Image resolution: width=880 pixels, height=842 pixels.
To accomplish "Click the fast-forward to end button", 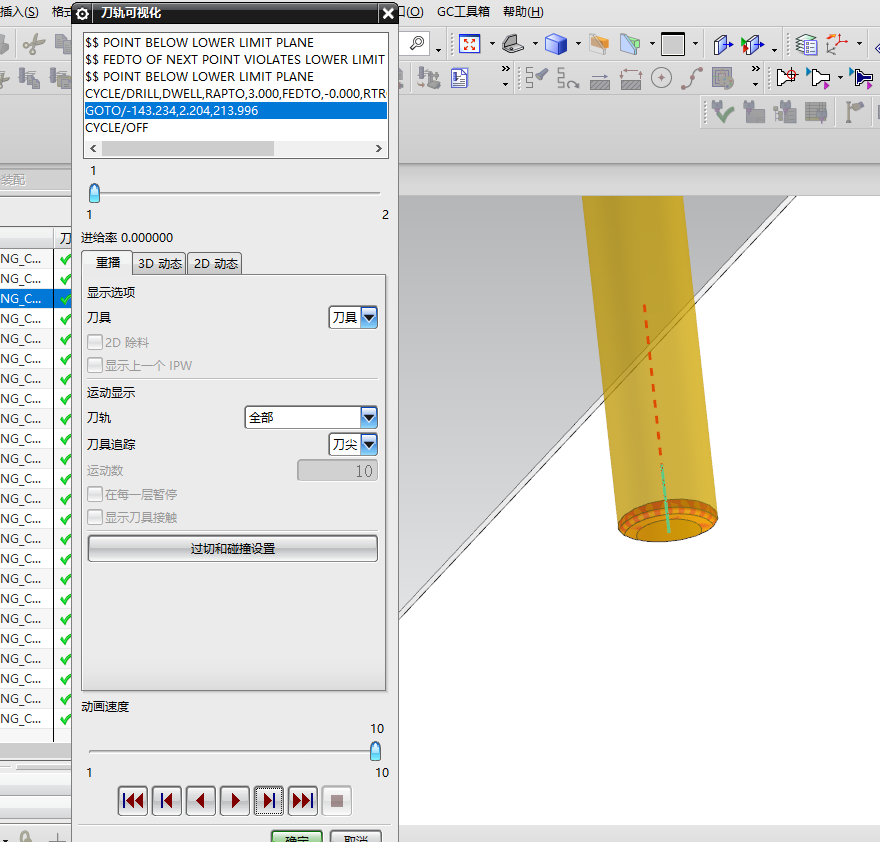I will [302, 800].
